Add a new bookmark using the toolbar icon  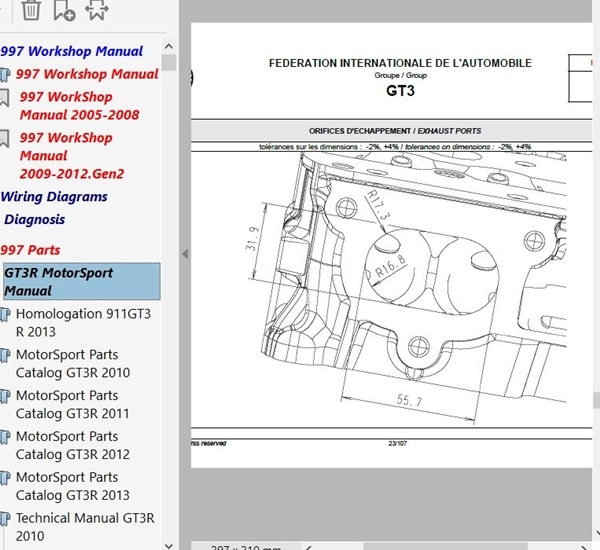(x=64, y=10)
